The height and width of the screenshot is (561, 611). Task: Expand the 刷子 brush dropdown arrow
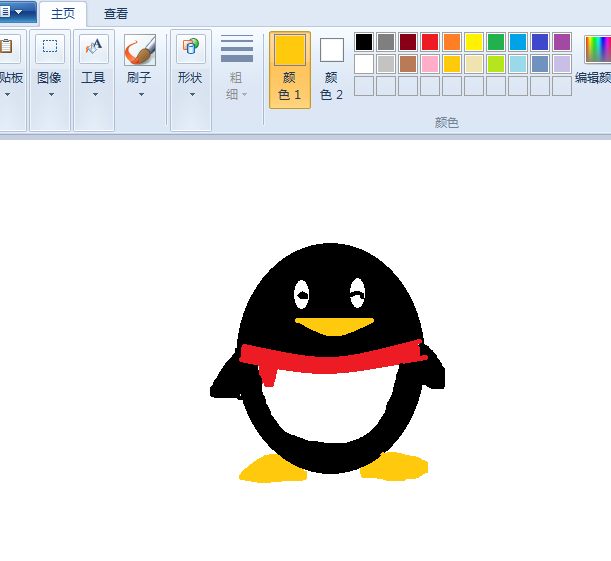coord(141,94)
